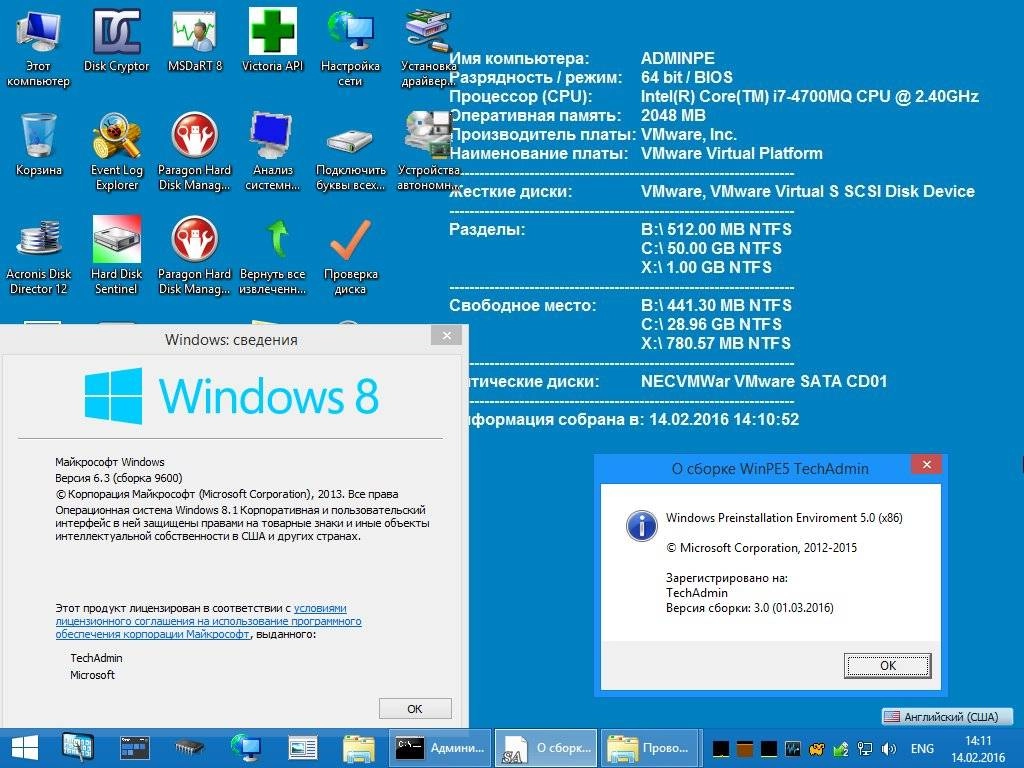Close the О сборке WinPE5 TechAdmin dialog
Viewport: 1024px width, 768px height.
tap(927, 464)
